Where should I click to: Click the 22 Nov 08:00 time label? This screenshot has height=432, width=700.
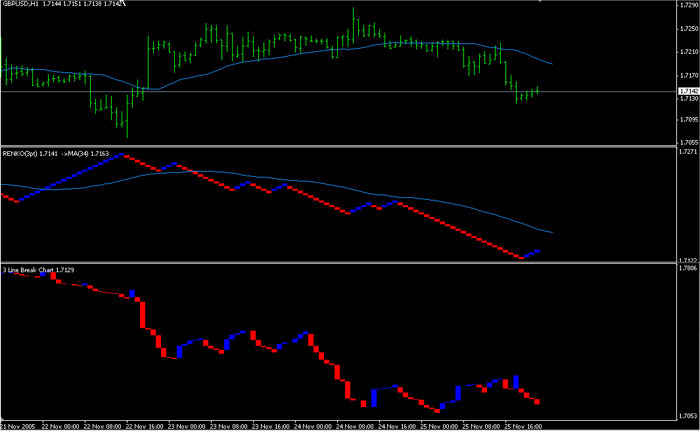[x=102, y=427]
